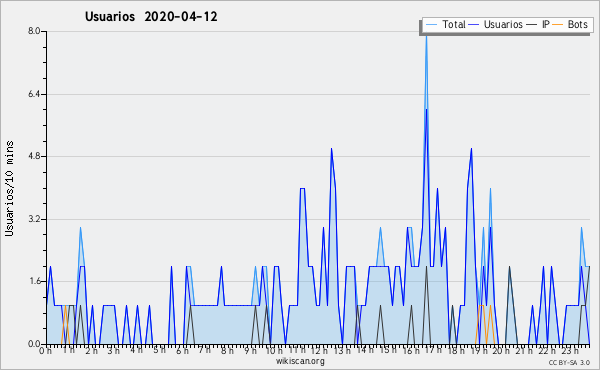Screen dimensions: 600x370
Task: Click the chart title 'Usuarios 2020-04-12'
Action: (151, 17)
